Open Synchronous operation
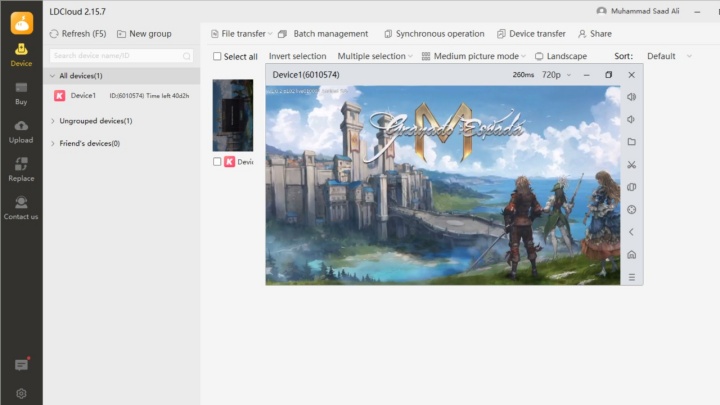 coord(434,34)
